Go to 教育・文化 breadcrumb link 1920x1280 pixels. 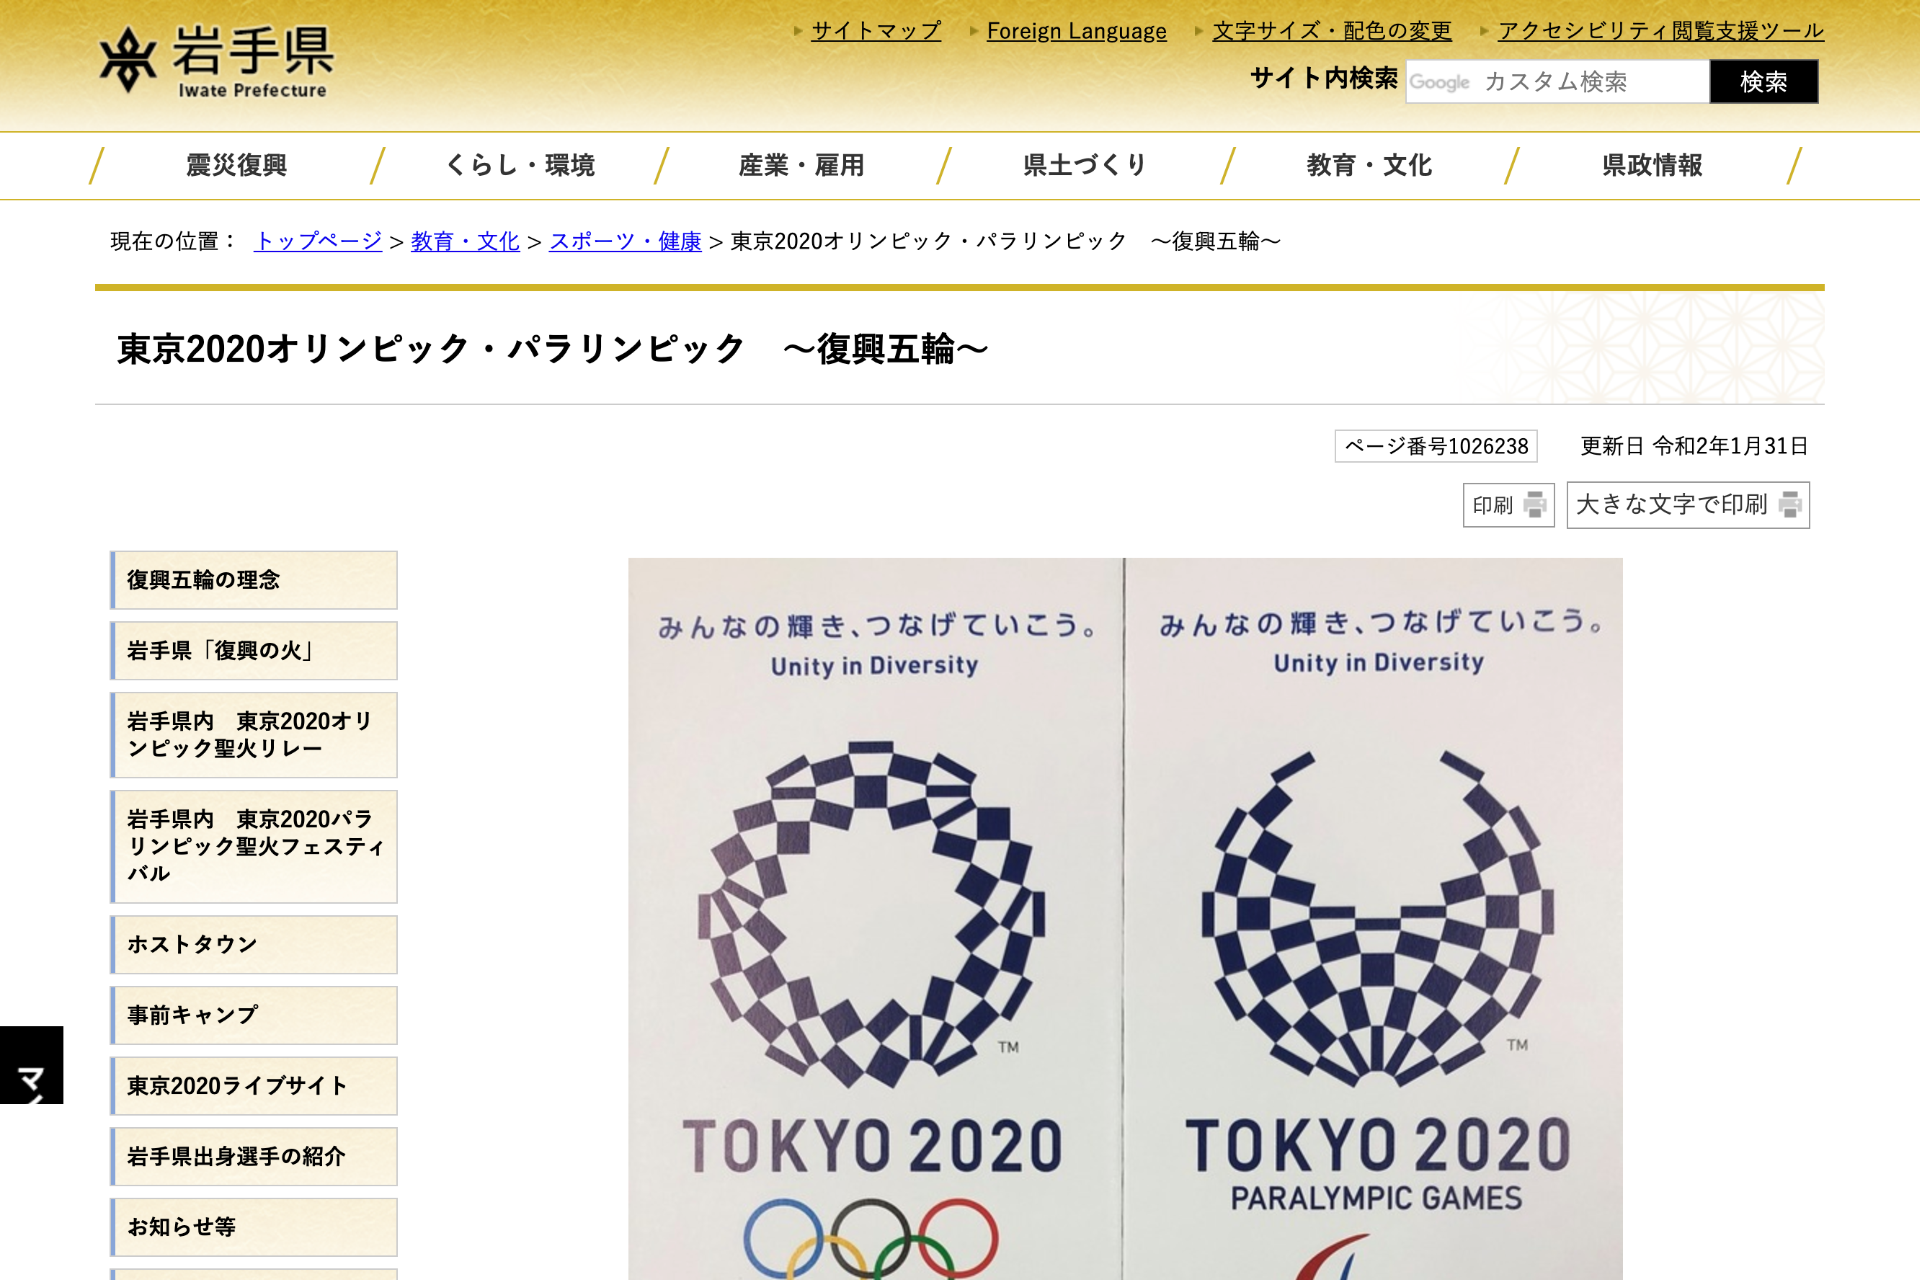[465, 241]
